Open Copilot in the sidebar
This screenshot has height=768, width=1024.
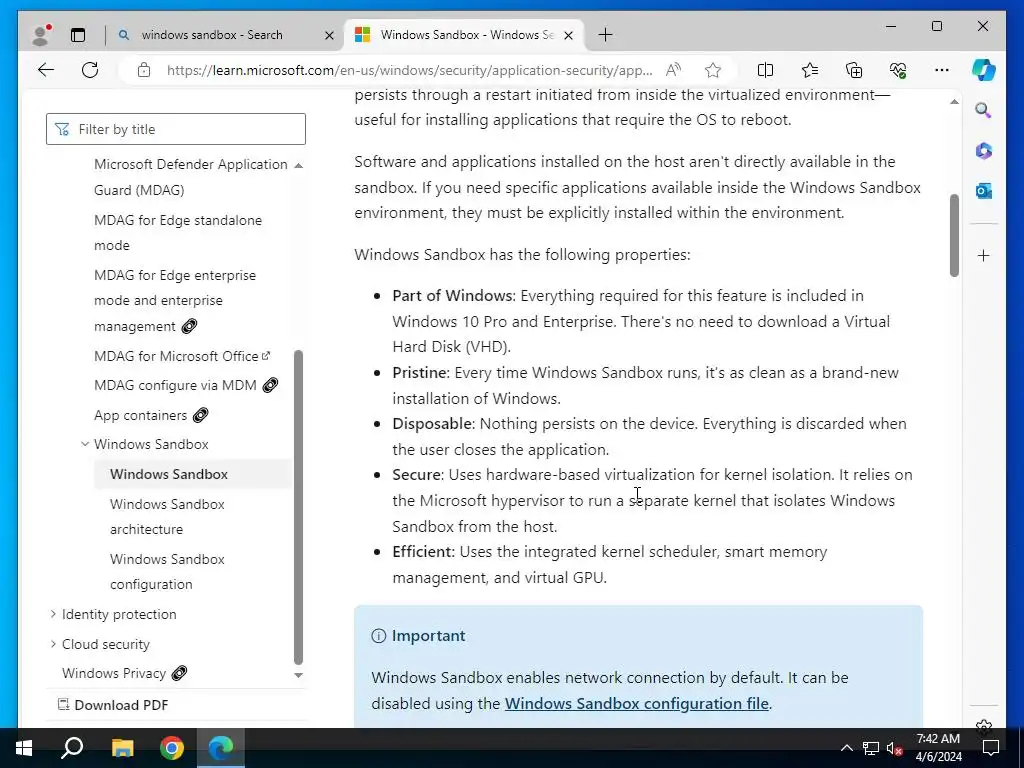pyautogui.click(x=984, y=70)
